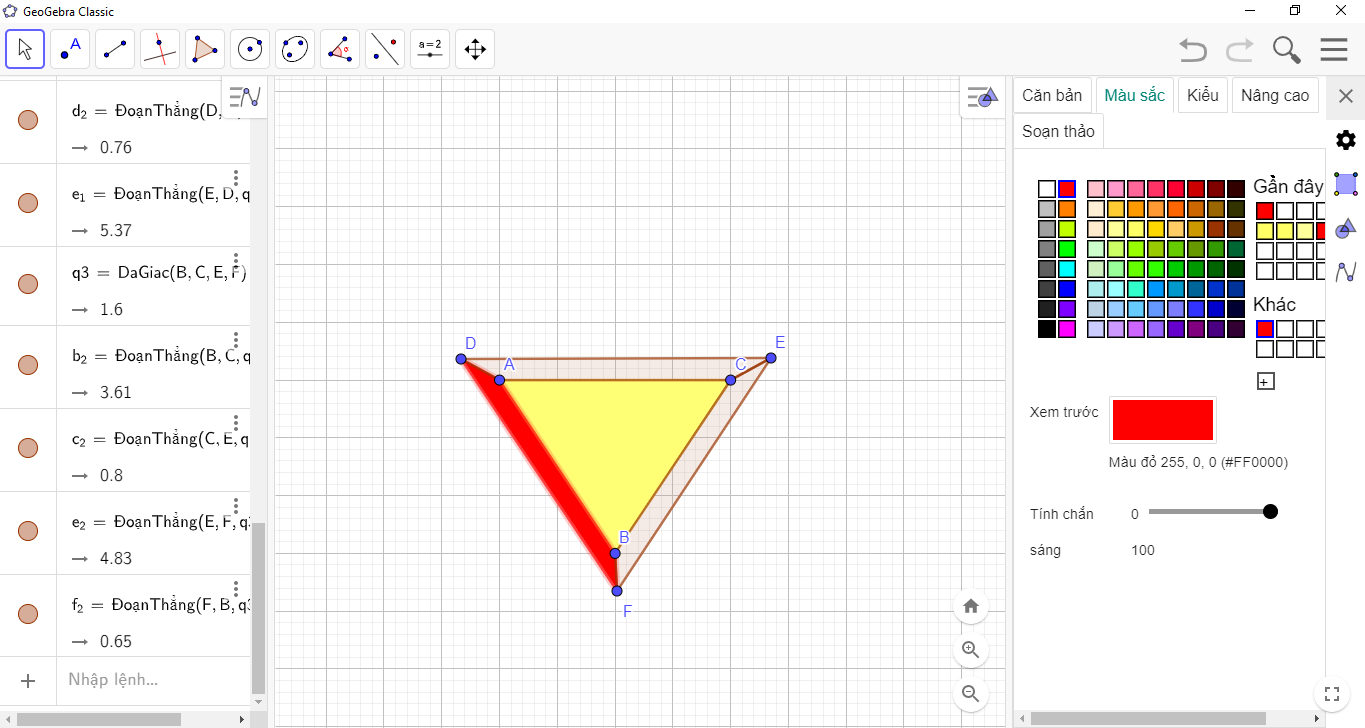This screenshot has width=1365, height=728.
Task: Activate the Move Graphics View tool
Action: coord(475,49)
